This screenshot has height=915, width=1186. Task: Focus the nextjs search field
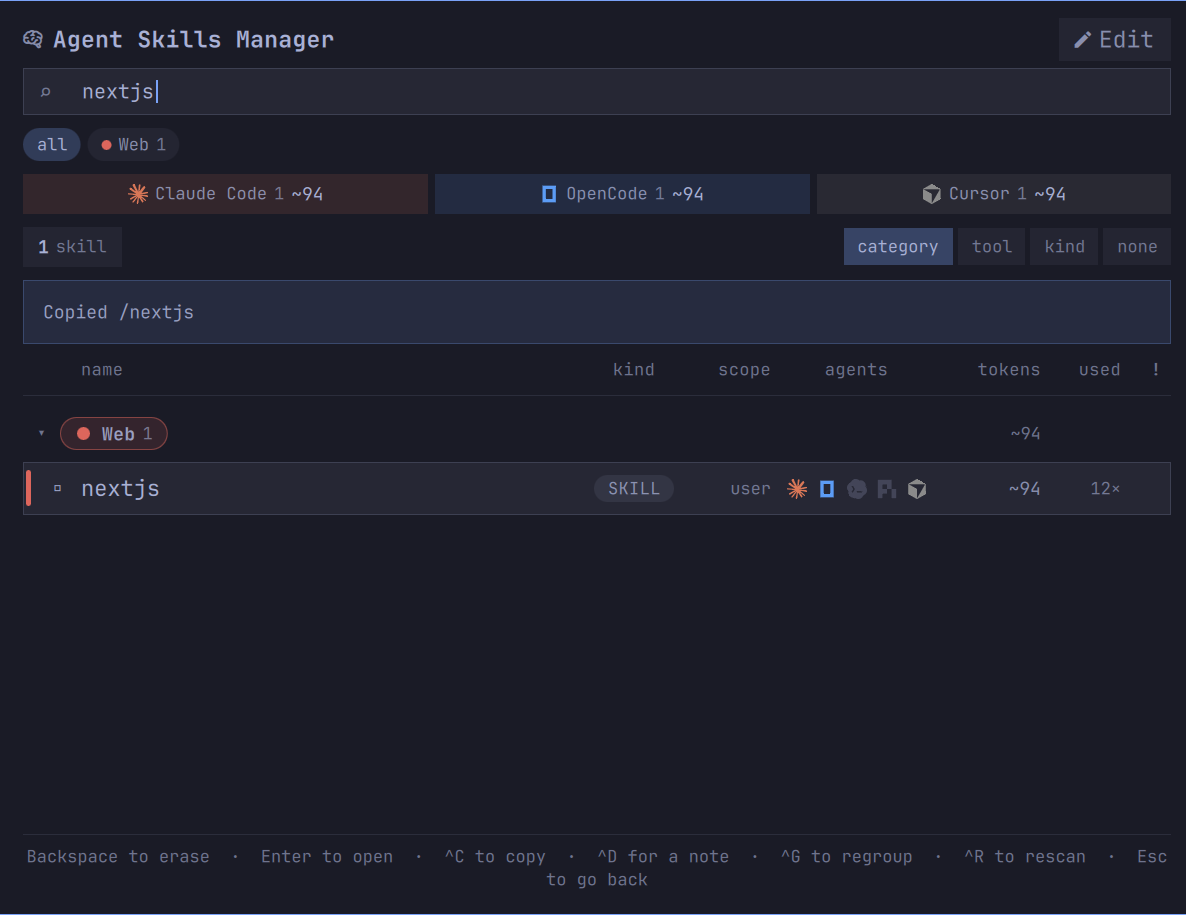[597, 92]
